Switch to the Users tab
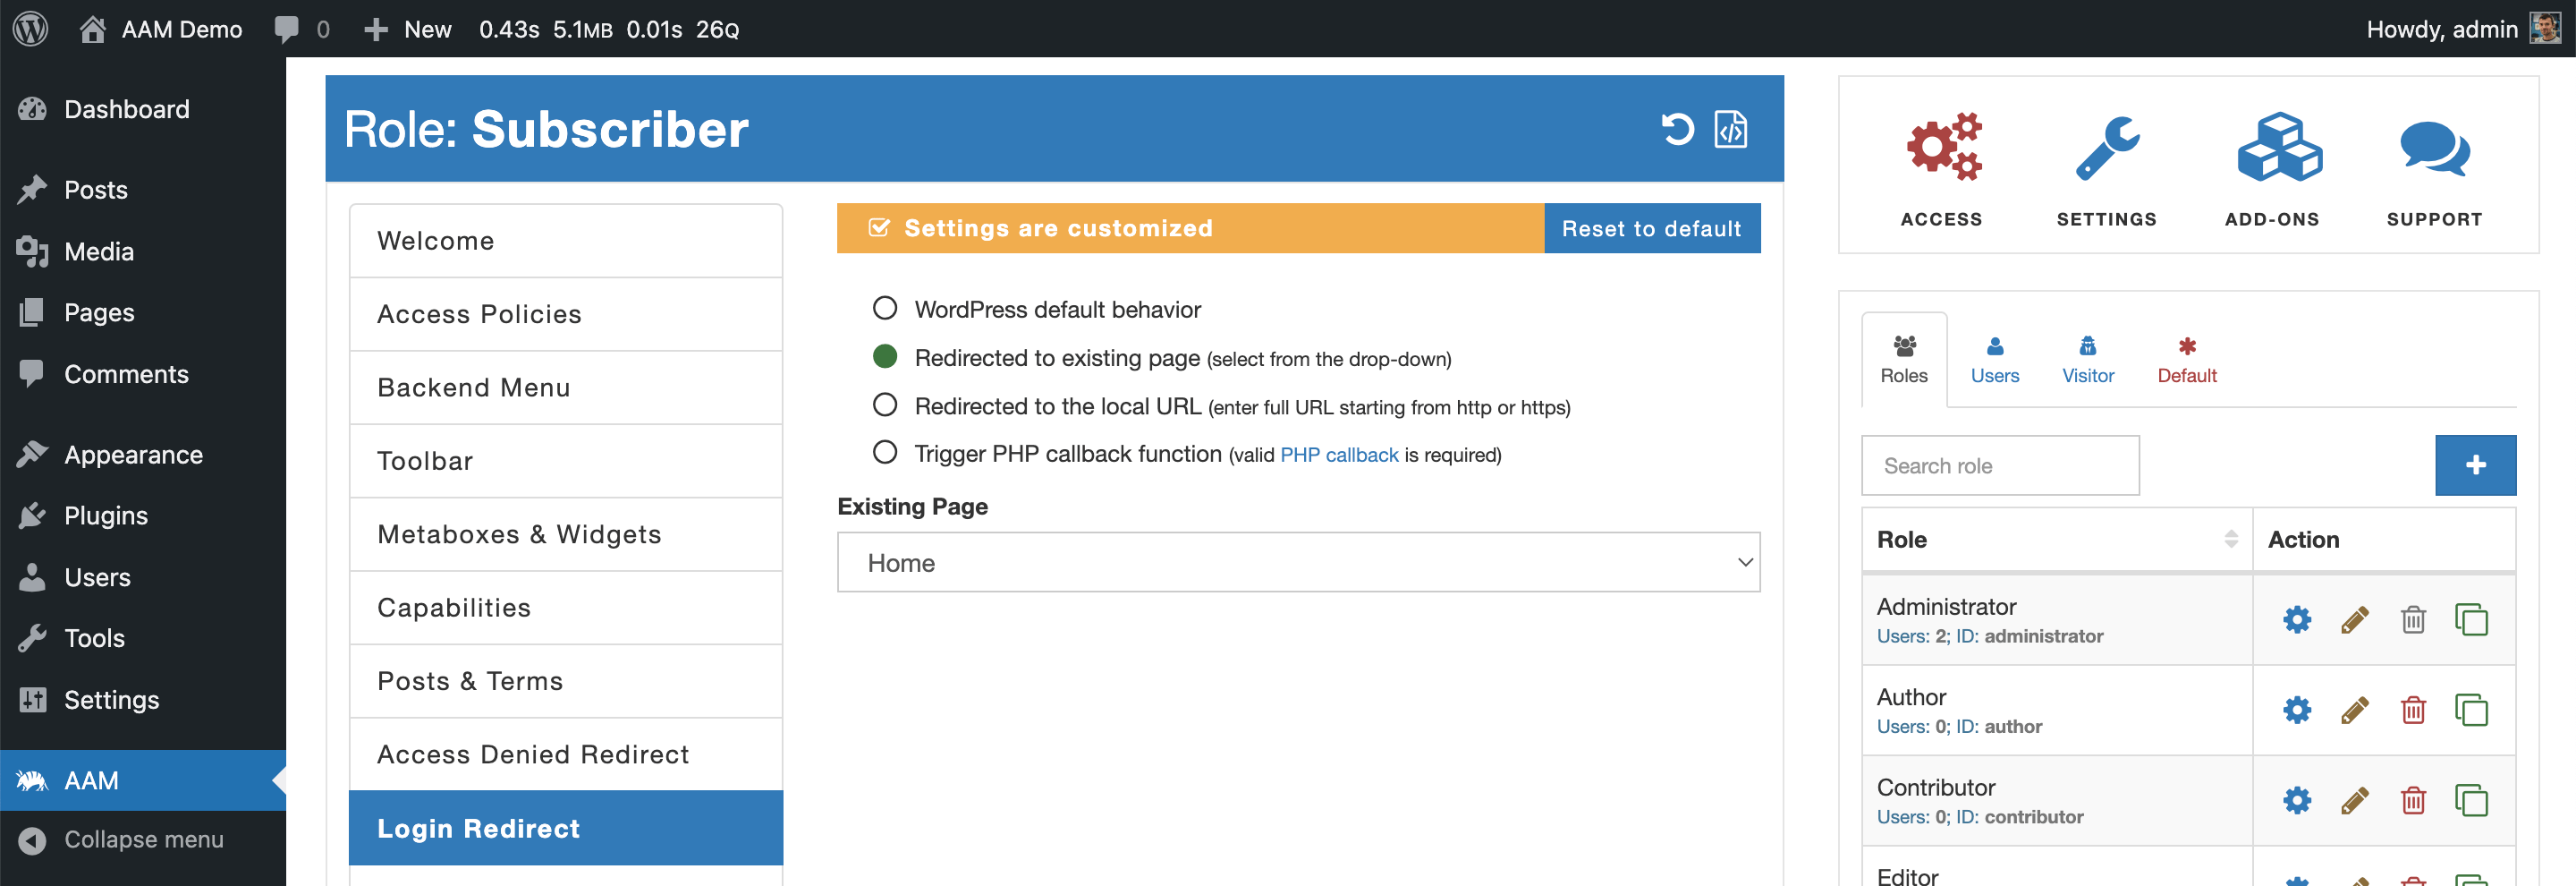This screenshot has width=2576, height=886. tap(1994, 360)
